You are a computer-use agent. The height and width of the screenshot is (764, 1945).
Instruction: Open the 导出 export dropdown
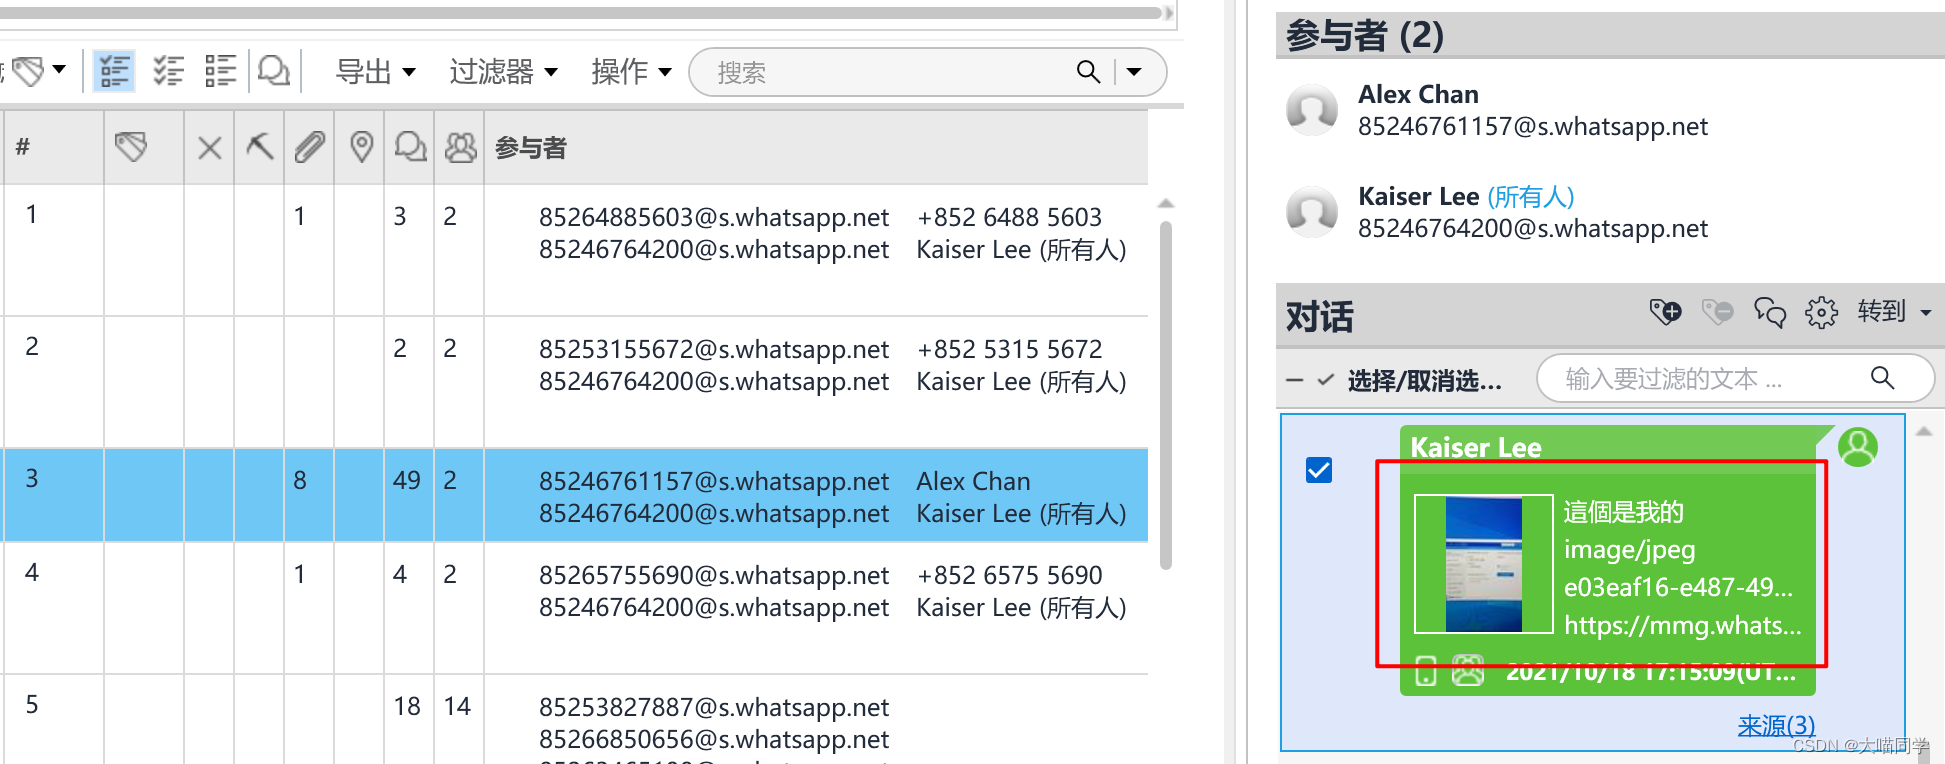tap(376, 72)
